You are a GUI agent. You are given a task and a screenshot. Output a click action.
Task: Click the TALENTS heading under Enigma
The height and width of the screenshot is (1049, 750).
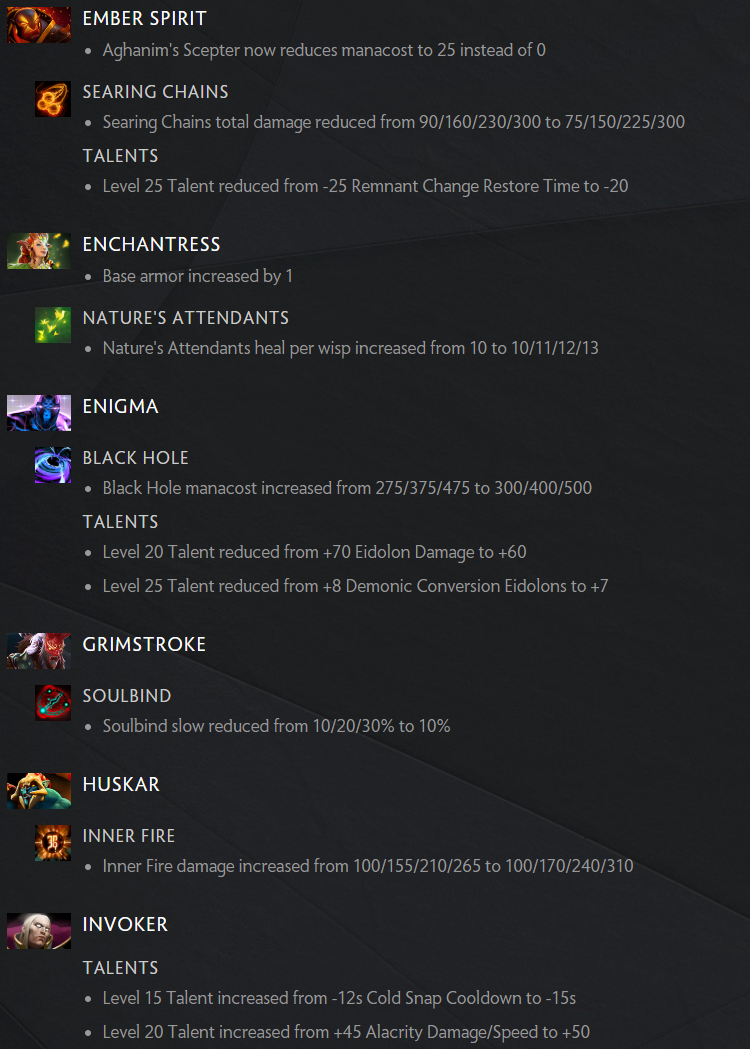click(120, 522)
